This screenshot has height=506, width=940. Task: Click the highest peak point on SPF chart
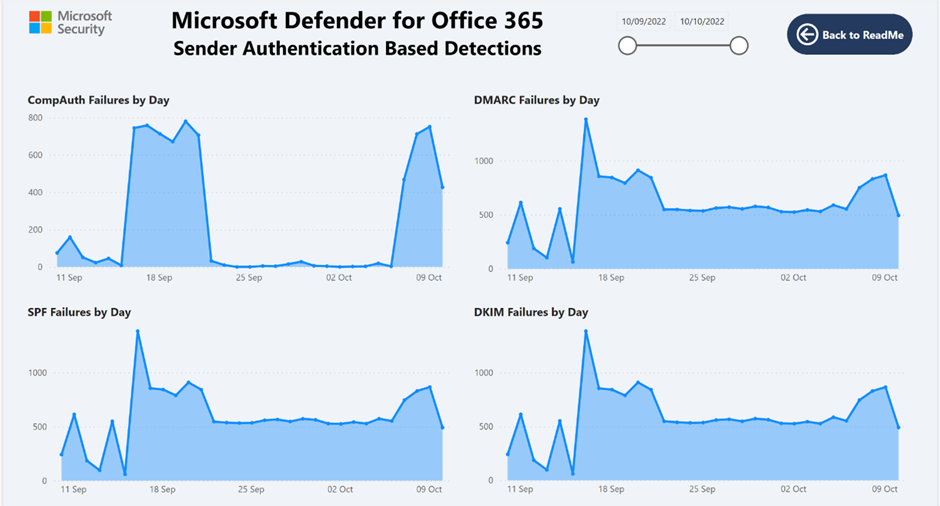coord(137,331)
